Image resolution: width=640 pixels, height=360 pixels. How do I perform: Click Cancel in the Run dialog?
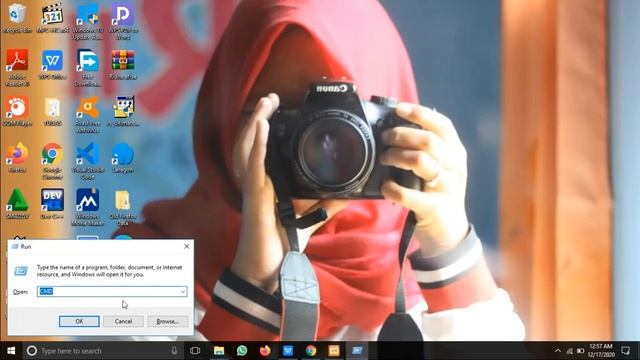click(123, 321)
